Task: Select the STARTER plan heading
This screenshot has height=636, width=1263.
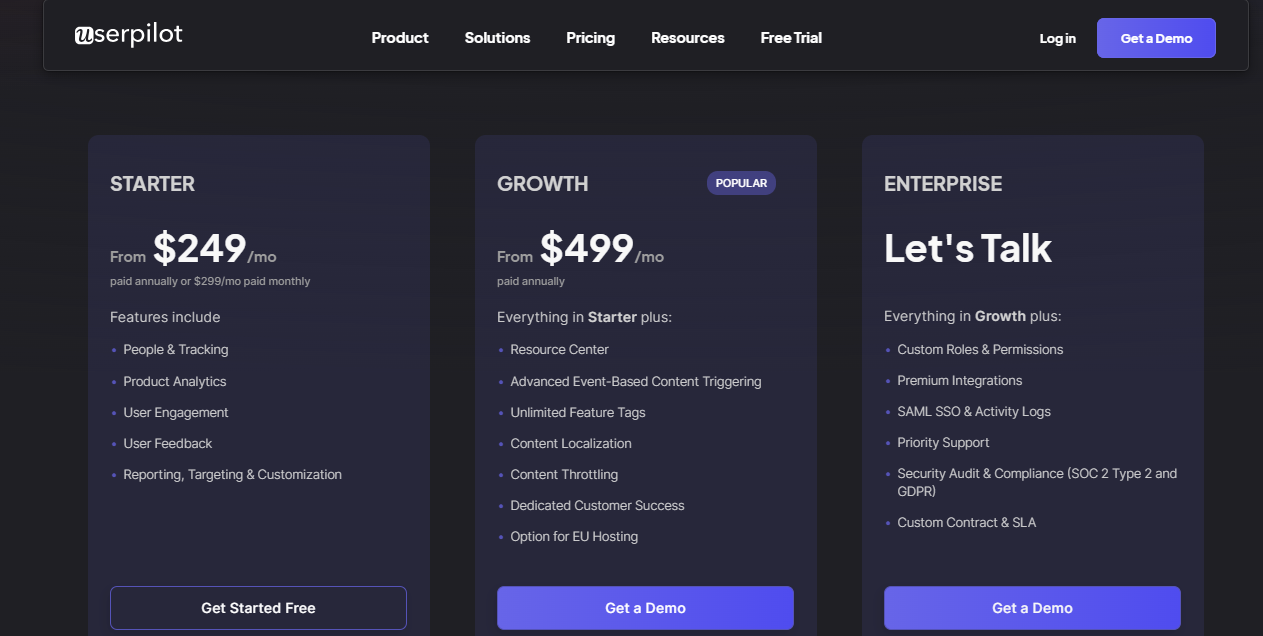Action: pos(152,184)
